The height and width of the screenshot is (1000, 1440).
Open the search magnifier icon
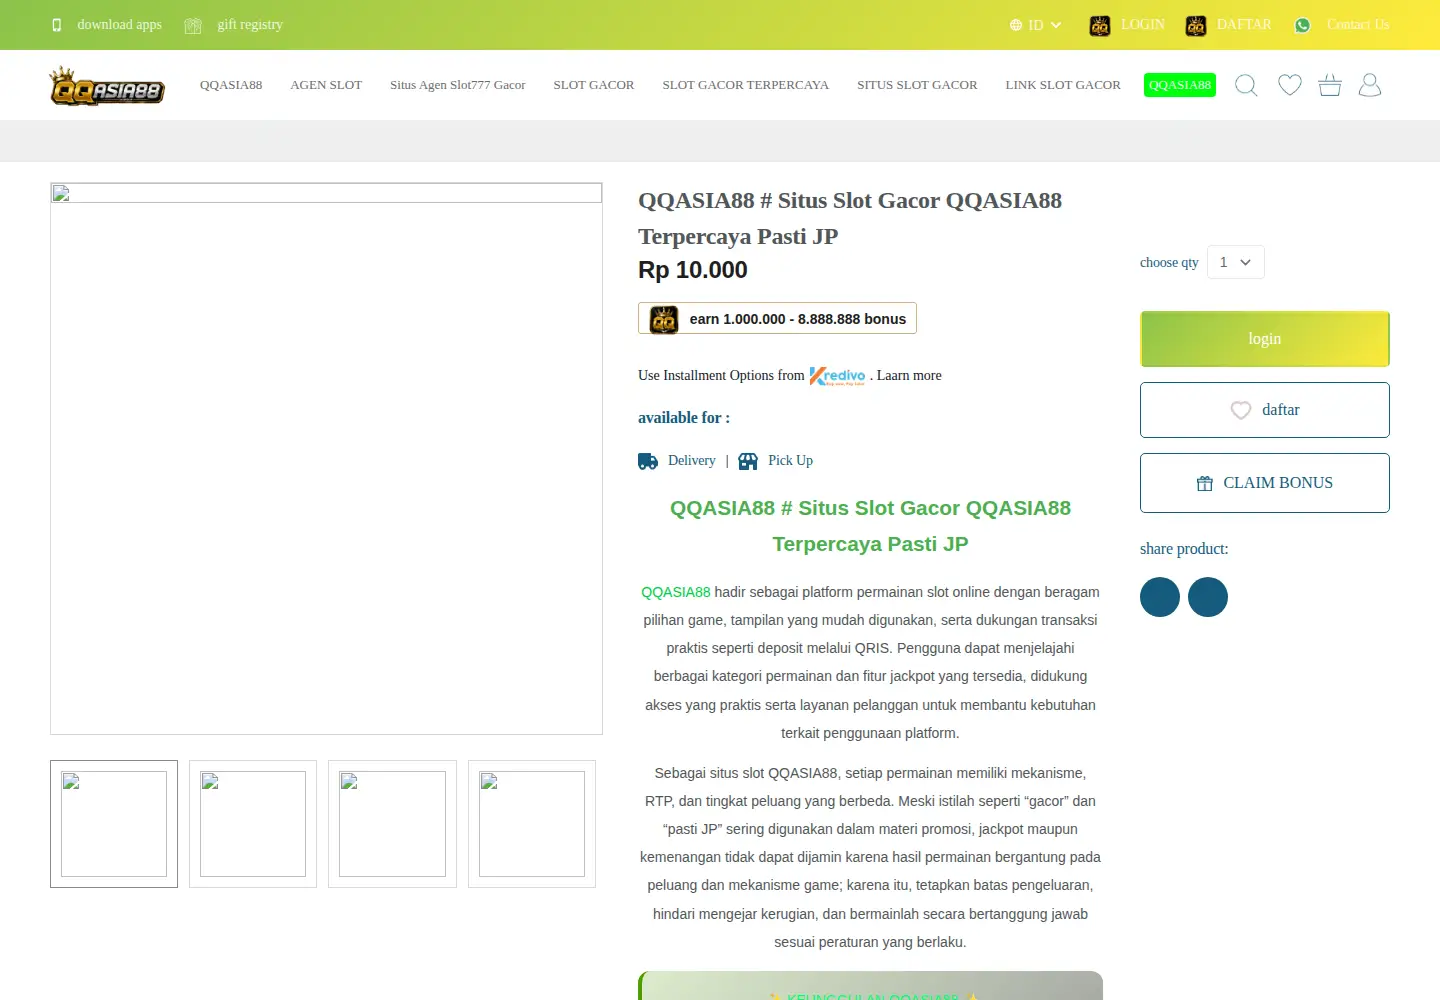1246,85
